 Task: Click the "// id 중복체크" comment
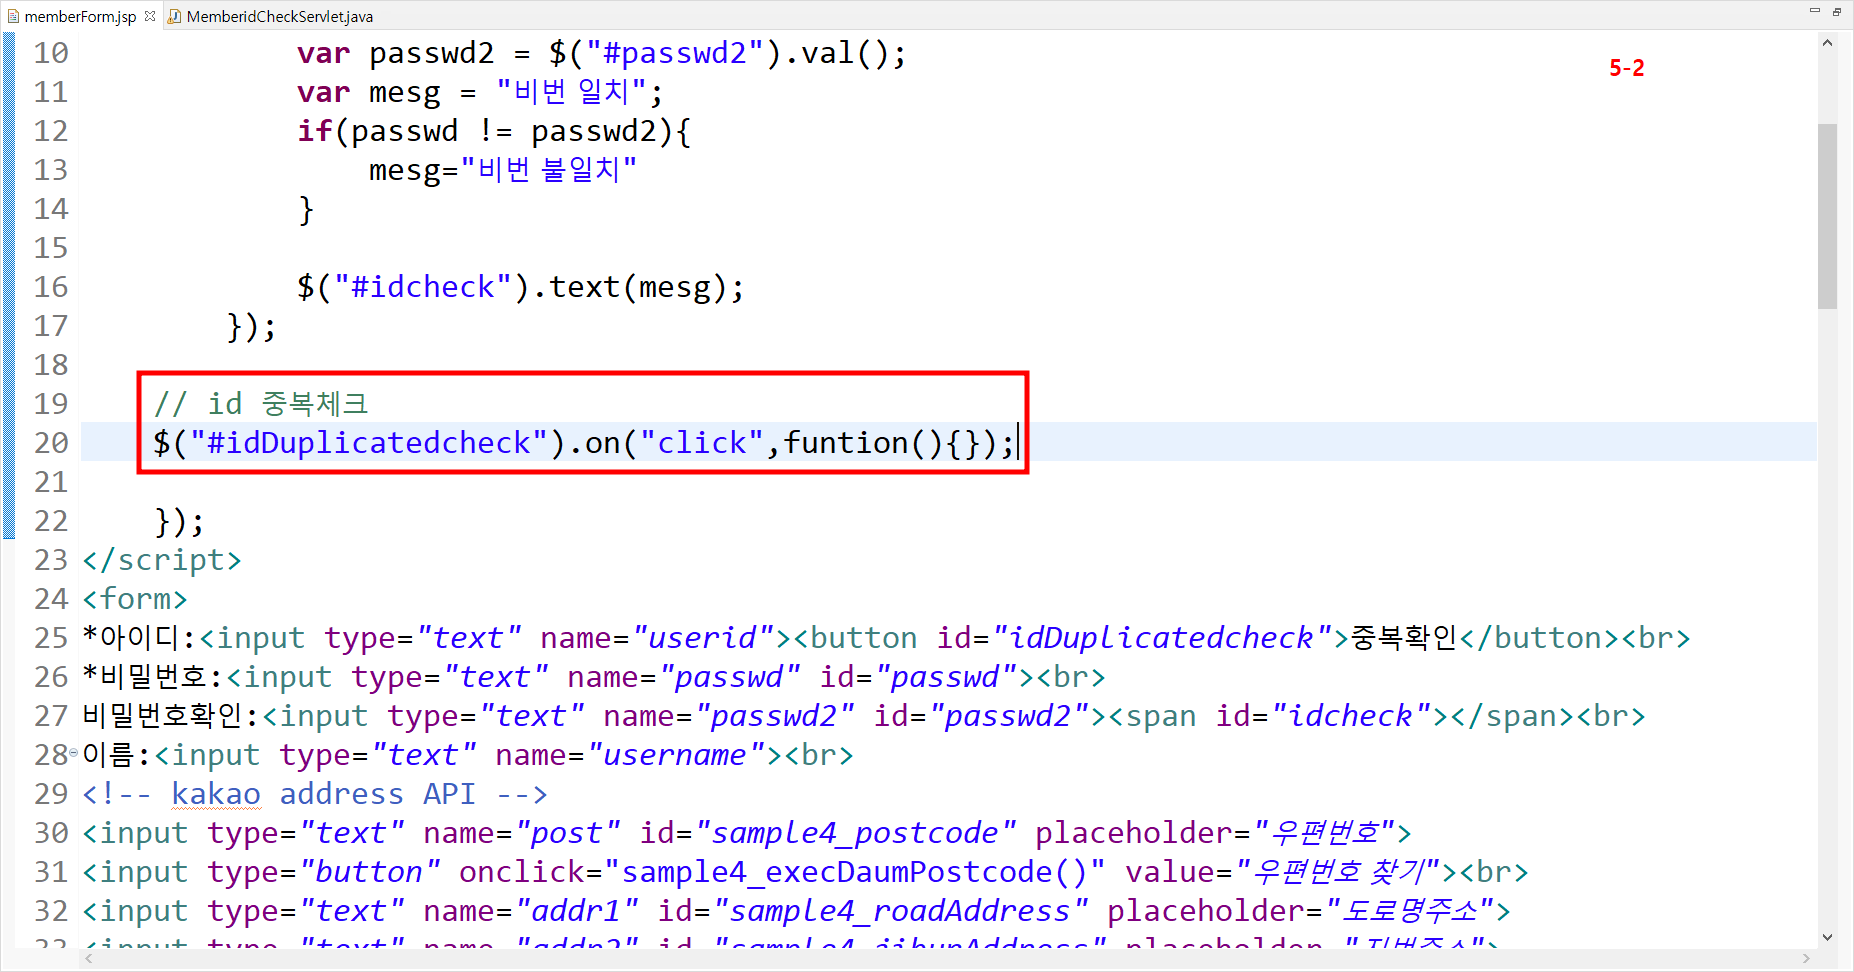[x=261, y=404]
